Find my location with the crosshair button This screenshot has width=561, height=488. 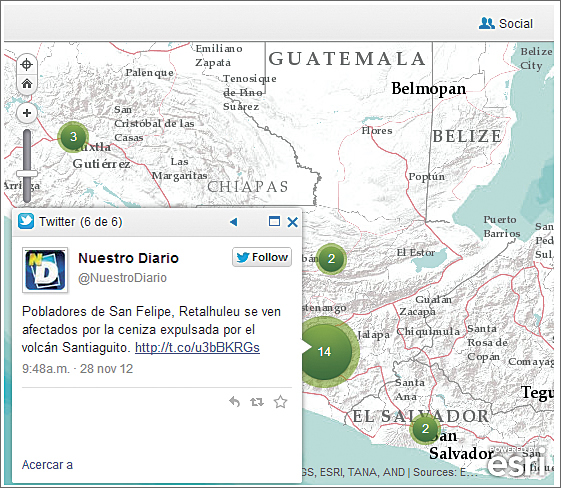26,65
